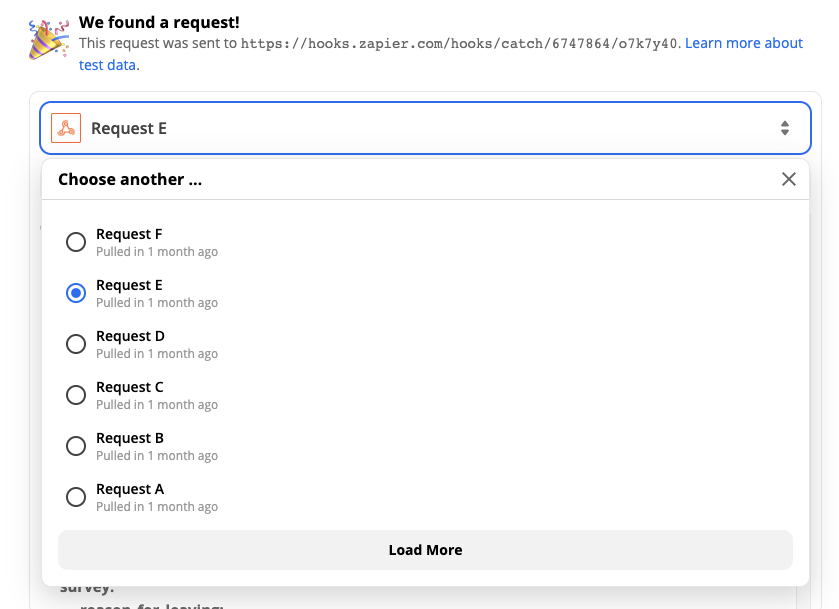Click the We found a request heading

(x=159, y=22)
